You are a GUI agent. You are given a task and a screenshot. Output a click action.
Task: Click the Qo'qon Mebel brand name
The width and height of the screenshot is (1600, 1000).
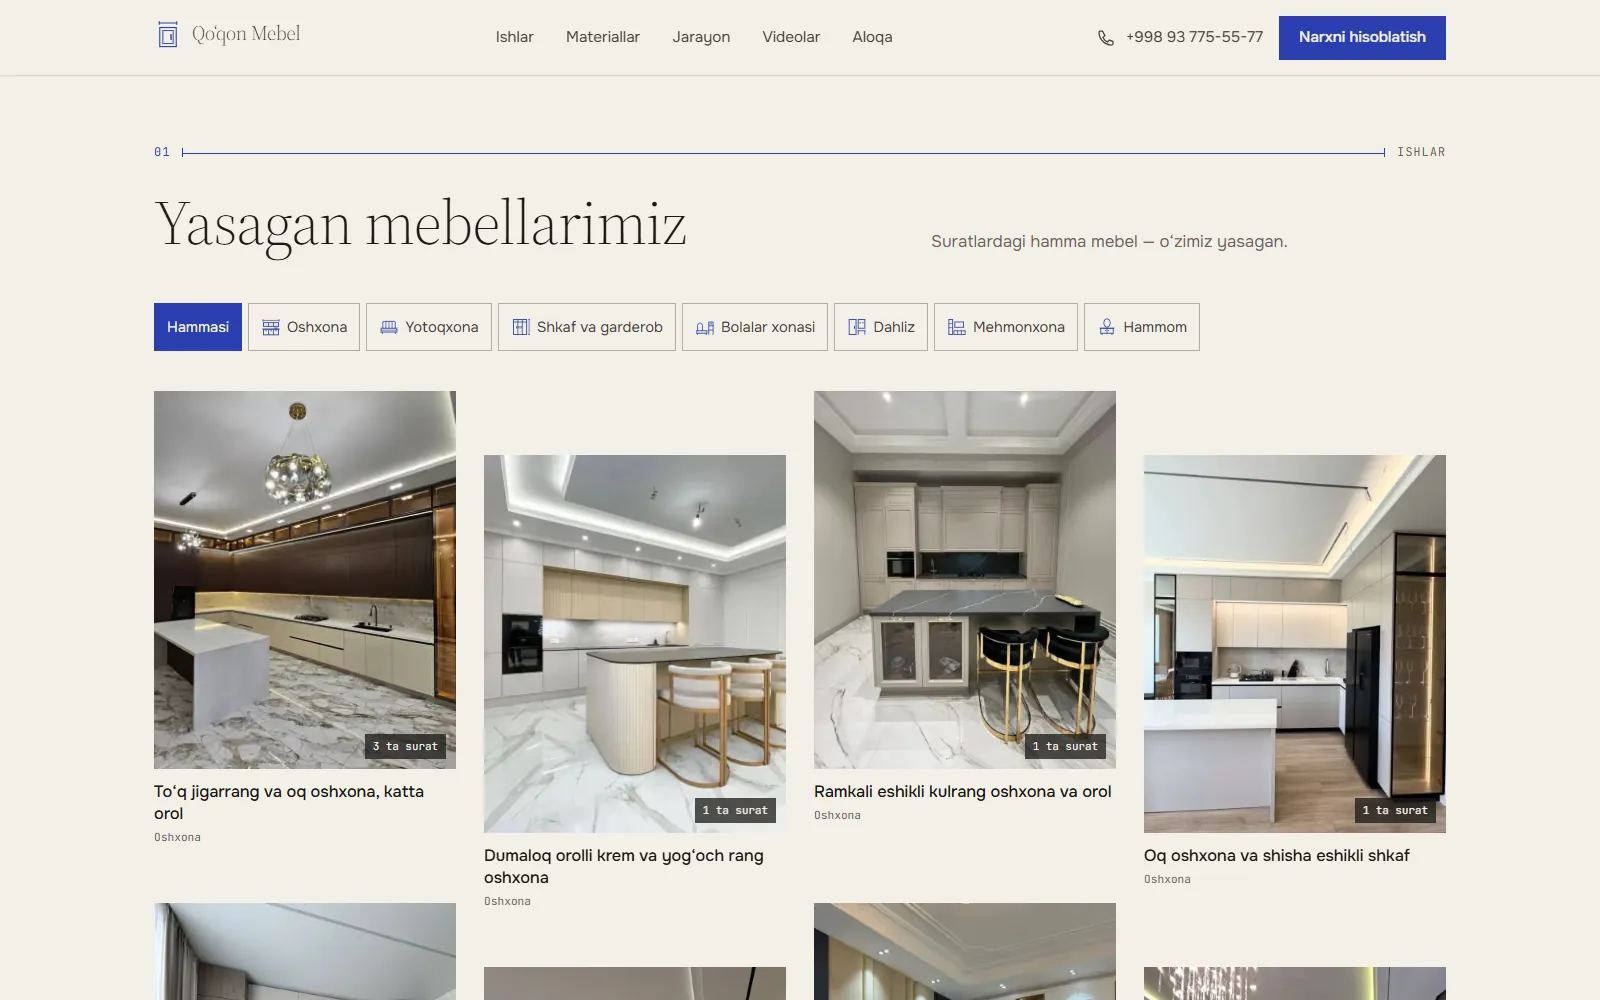point(246,34)
